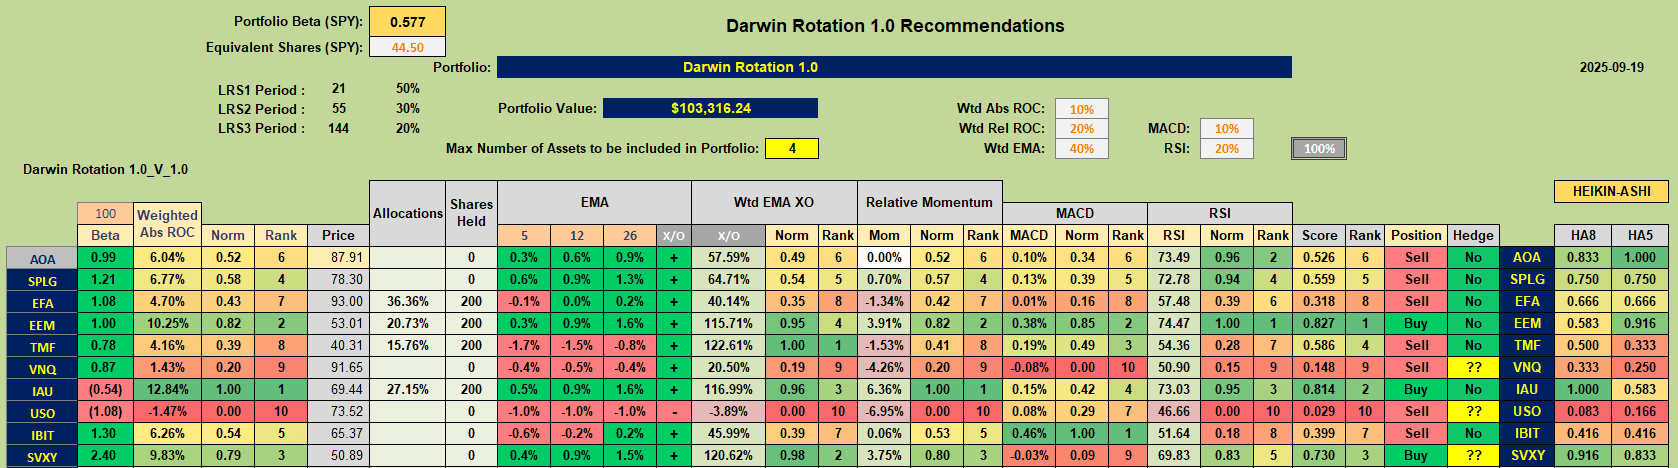Click the date 2025-09-19

tap(1611, 67)
